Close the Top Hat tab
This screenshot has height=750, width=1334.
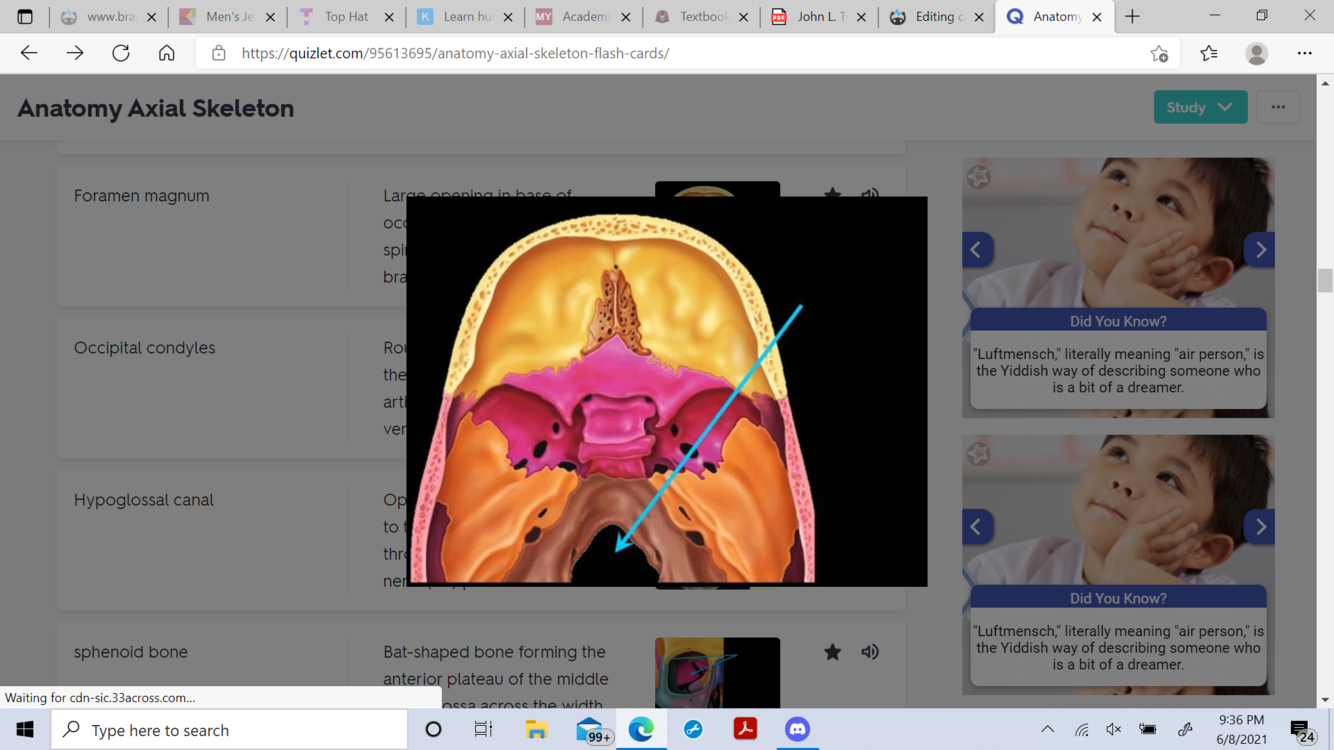(389, 17)
